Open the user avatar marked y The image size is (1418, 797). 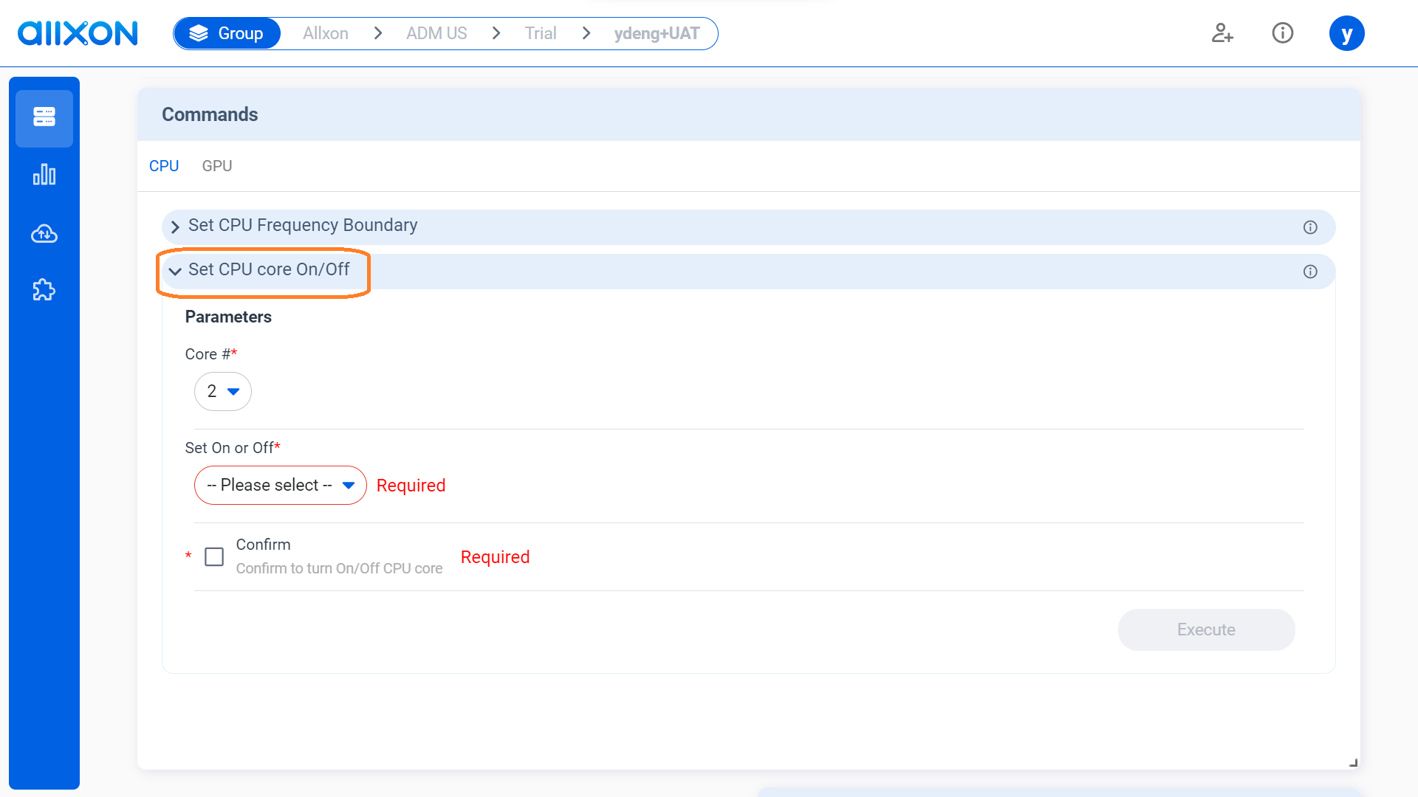click(x=1346, y=33)
